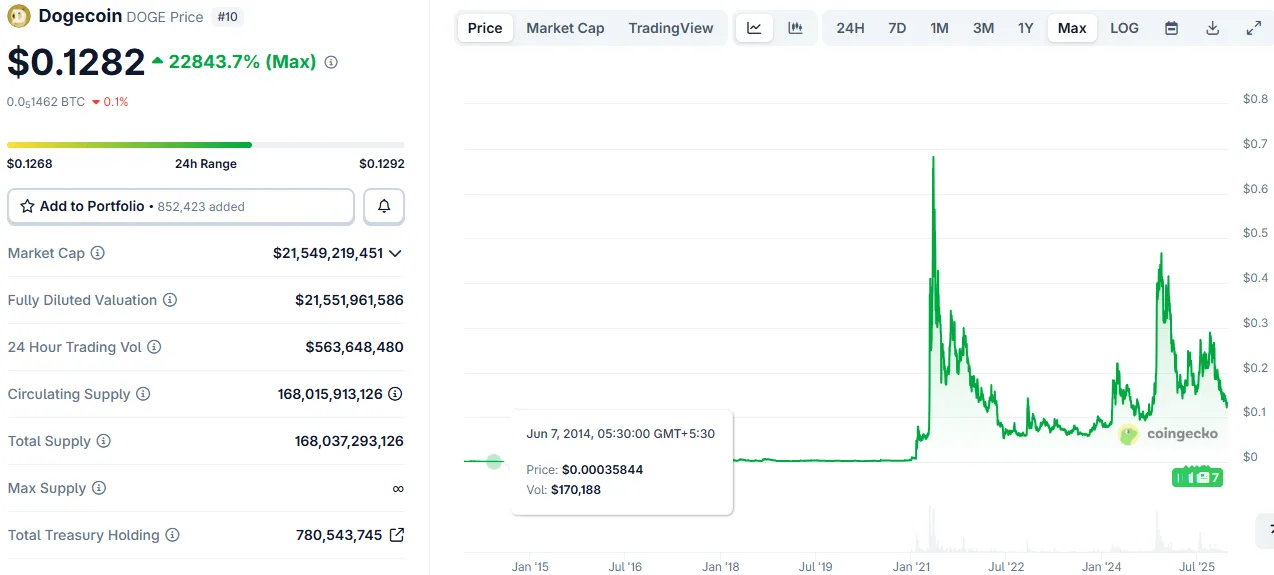
Task: Switch to candlestick chart view icon
Action: (795, 28)
